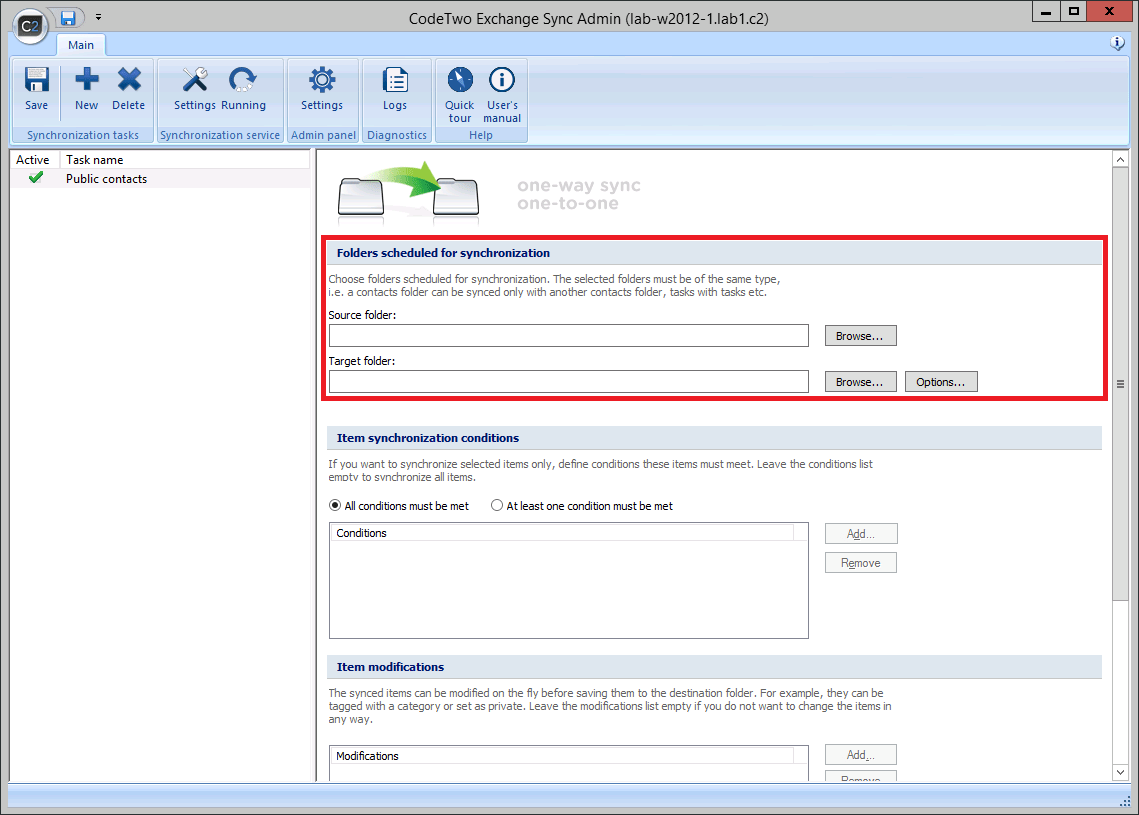Select 'All conditions must be met'
Image resolution: width=1139 pixels, height=815 pixels.
[335, 505]
